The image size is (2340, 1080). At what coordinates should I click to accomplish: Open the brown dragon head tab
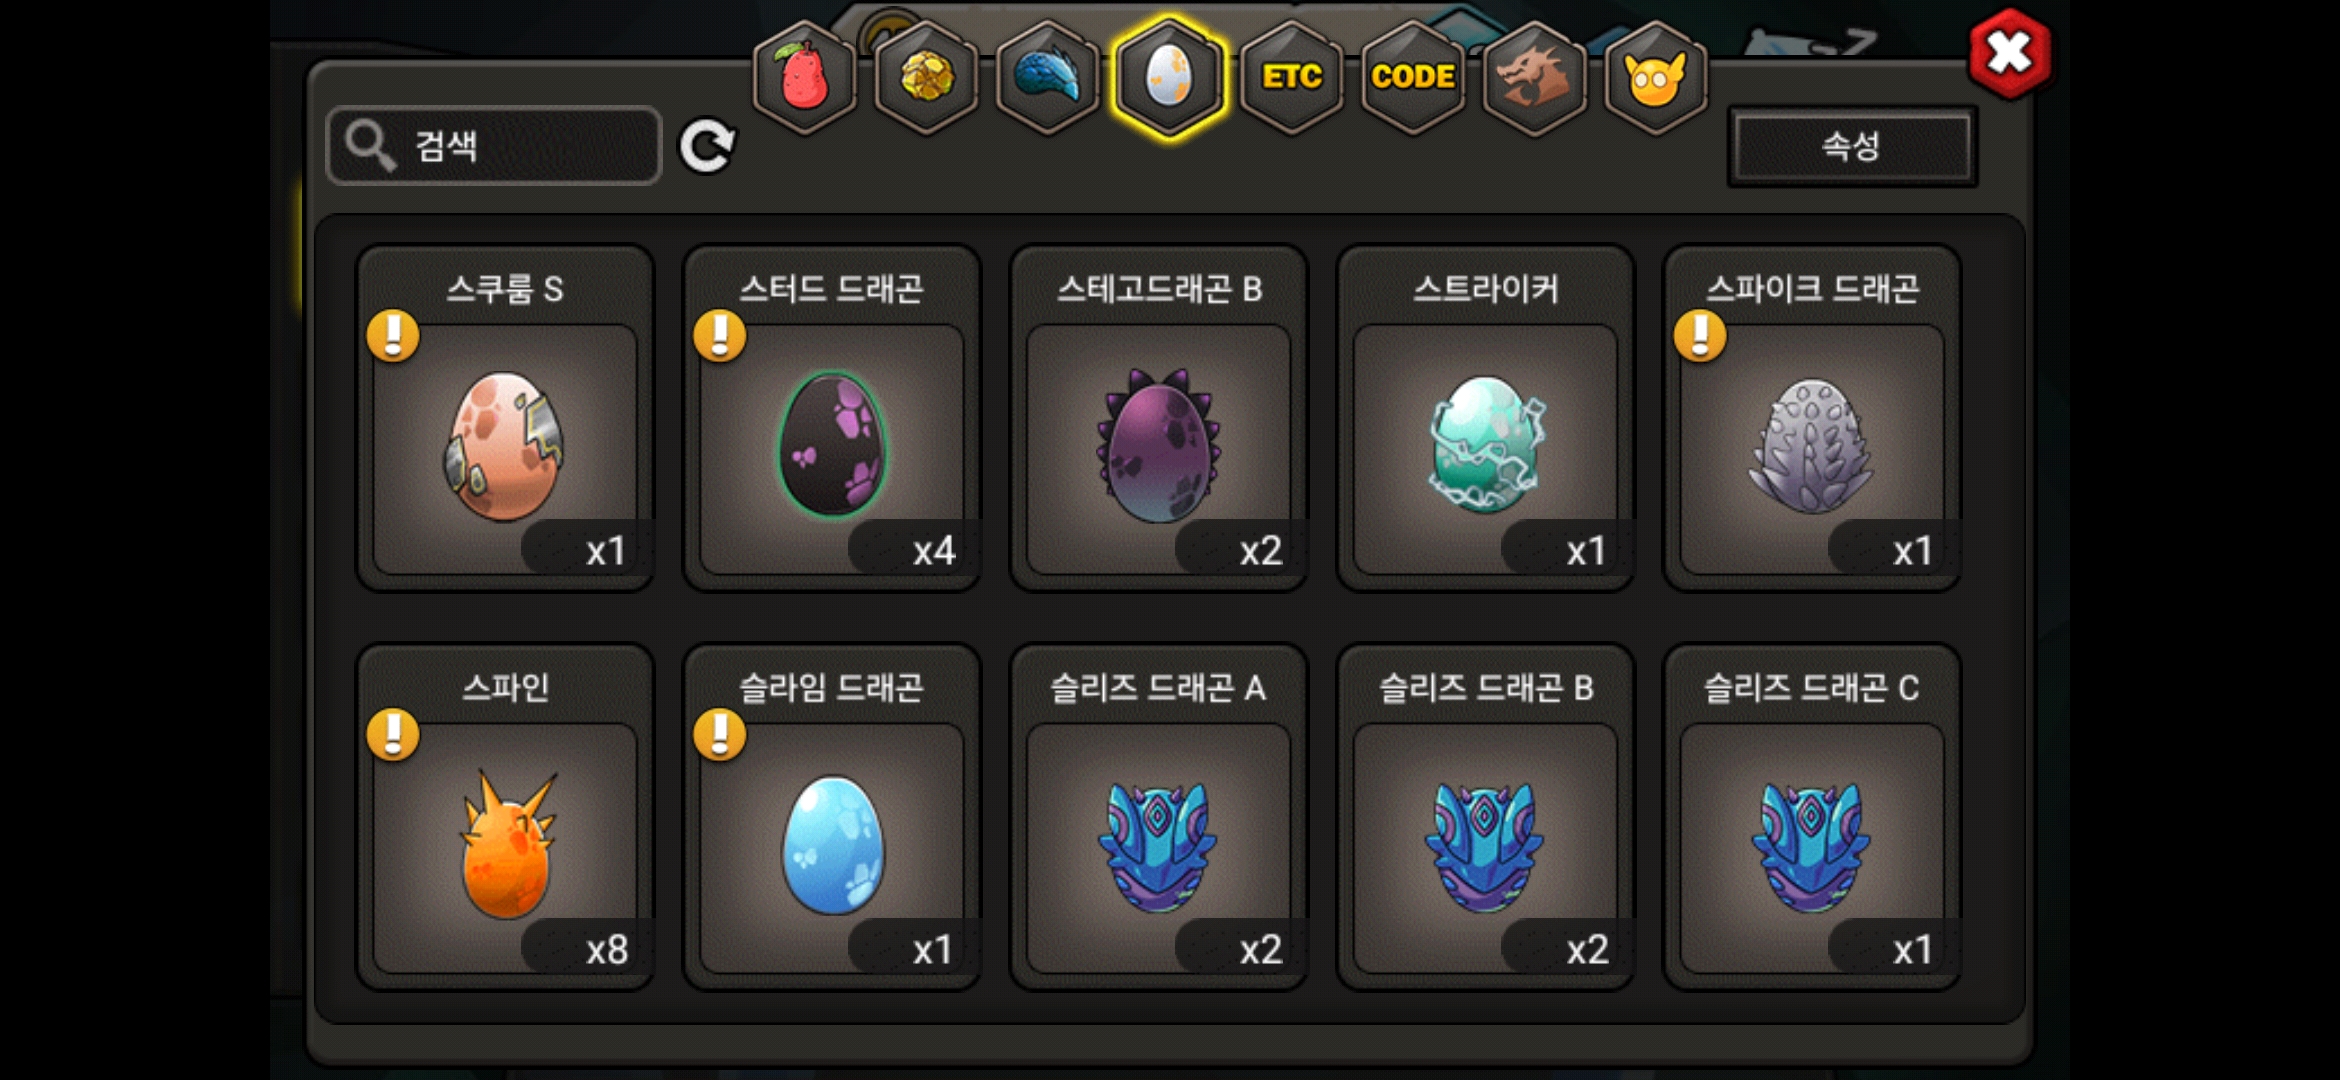1535,77
